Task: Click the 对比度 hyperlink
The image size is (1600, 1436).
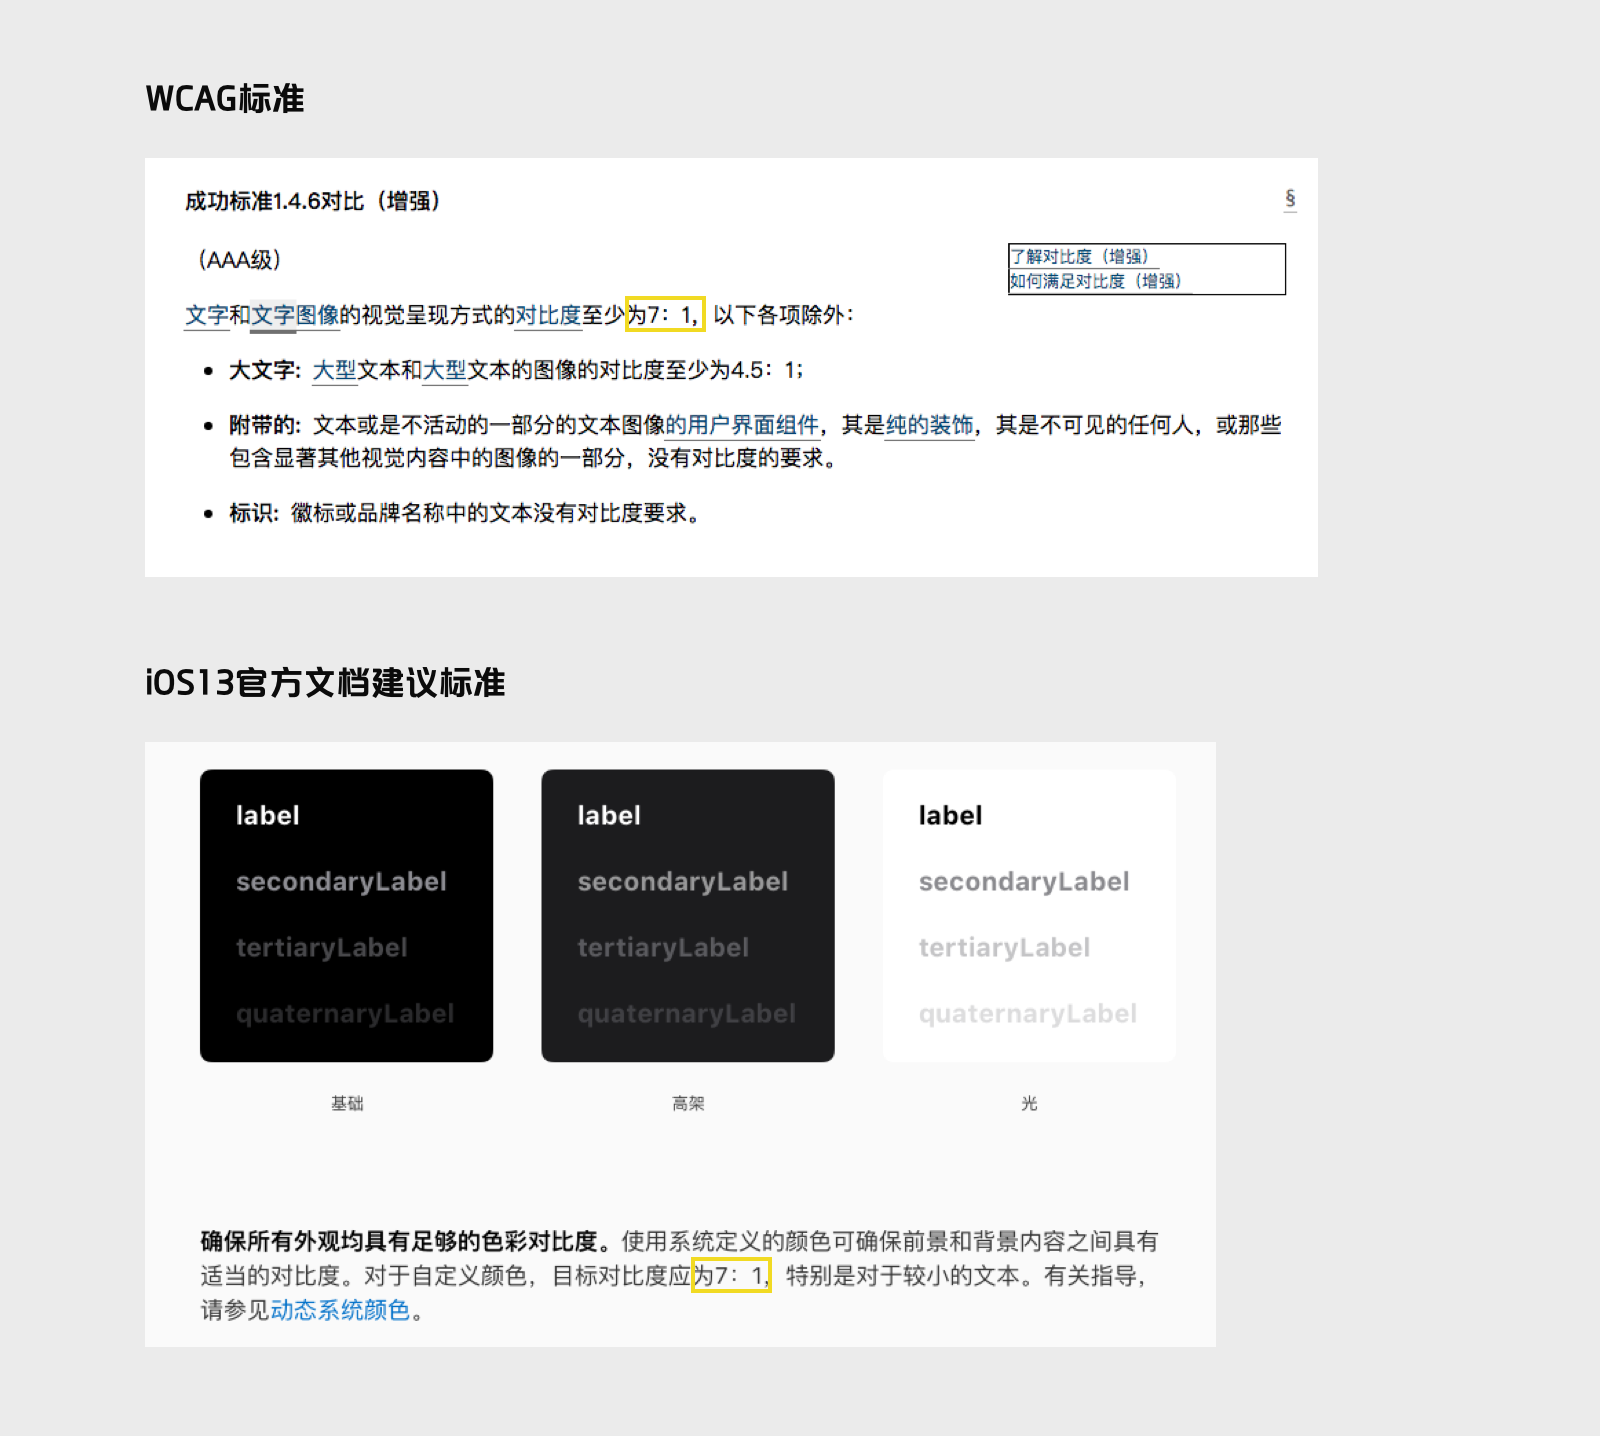Action: click(548, 315)
